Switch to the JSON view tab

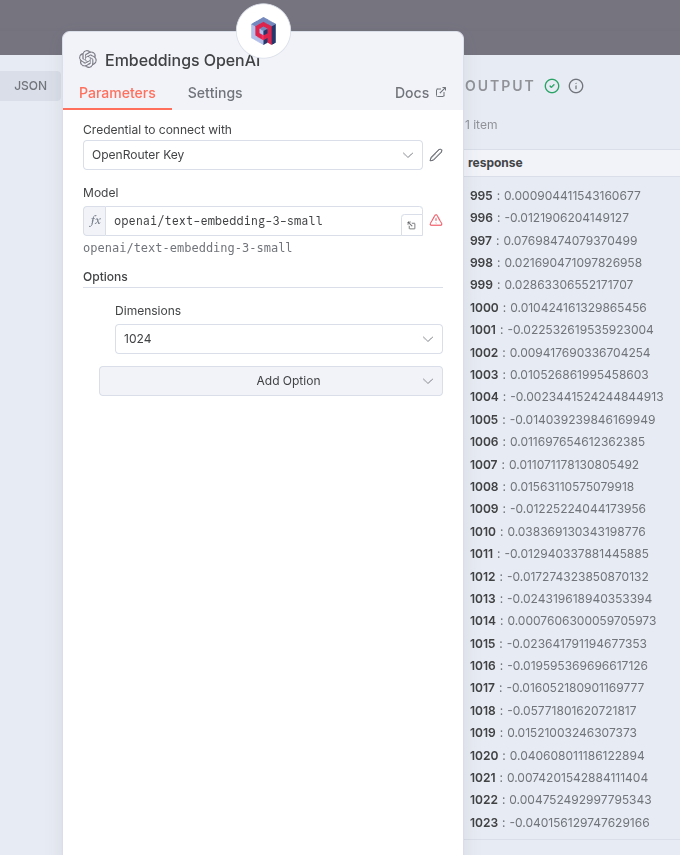(x=30, y=86)
